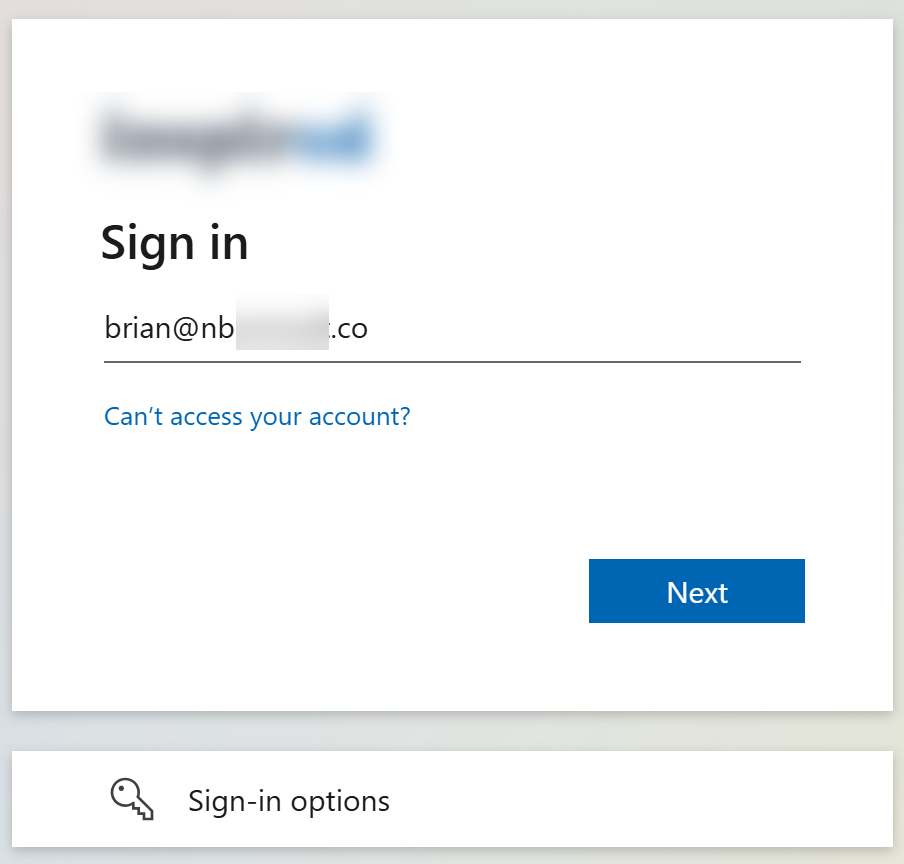Click the "Sign-in options" text beside the key

click(x=289, y=801)
